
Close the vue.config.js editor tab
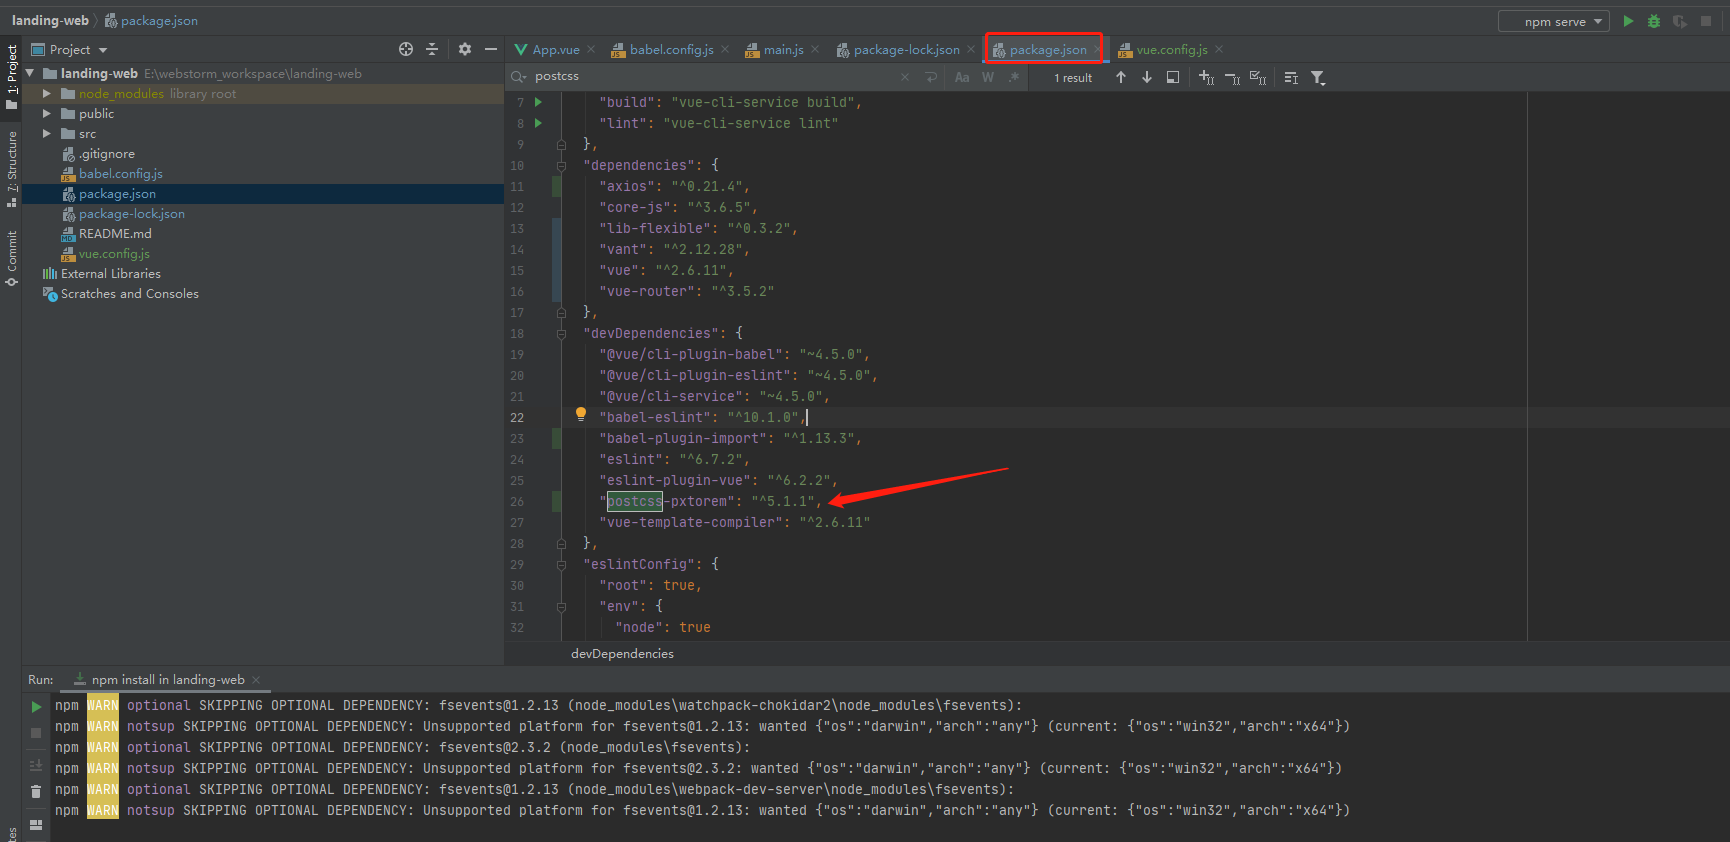point(1219,50)
